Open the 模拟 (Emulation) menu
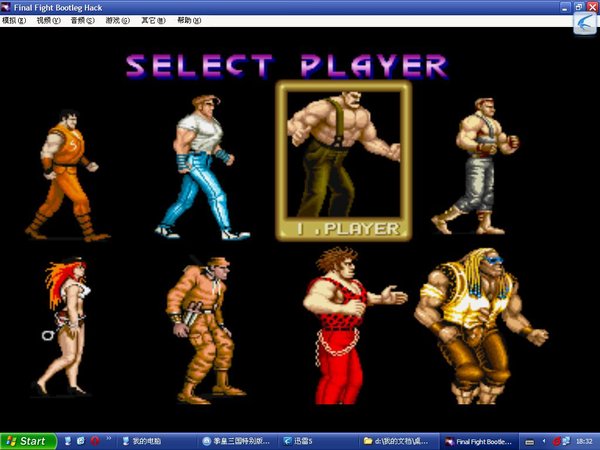Viewport: 600px width, 450px height. pyautogui.click(x=14, y=21)
